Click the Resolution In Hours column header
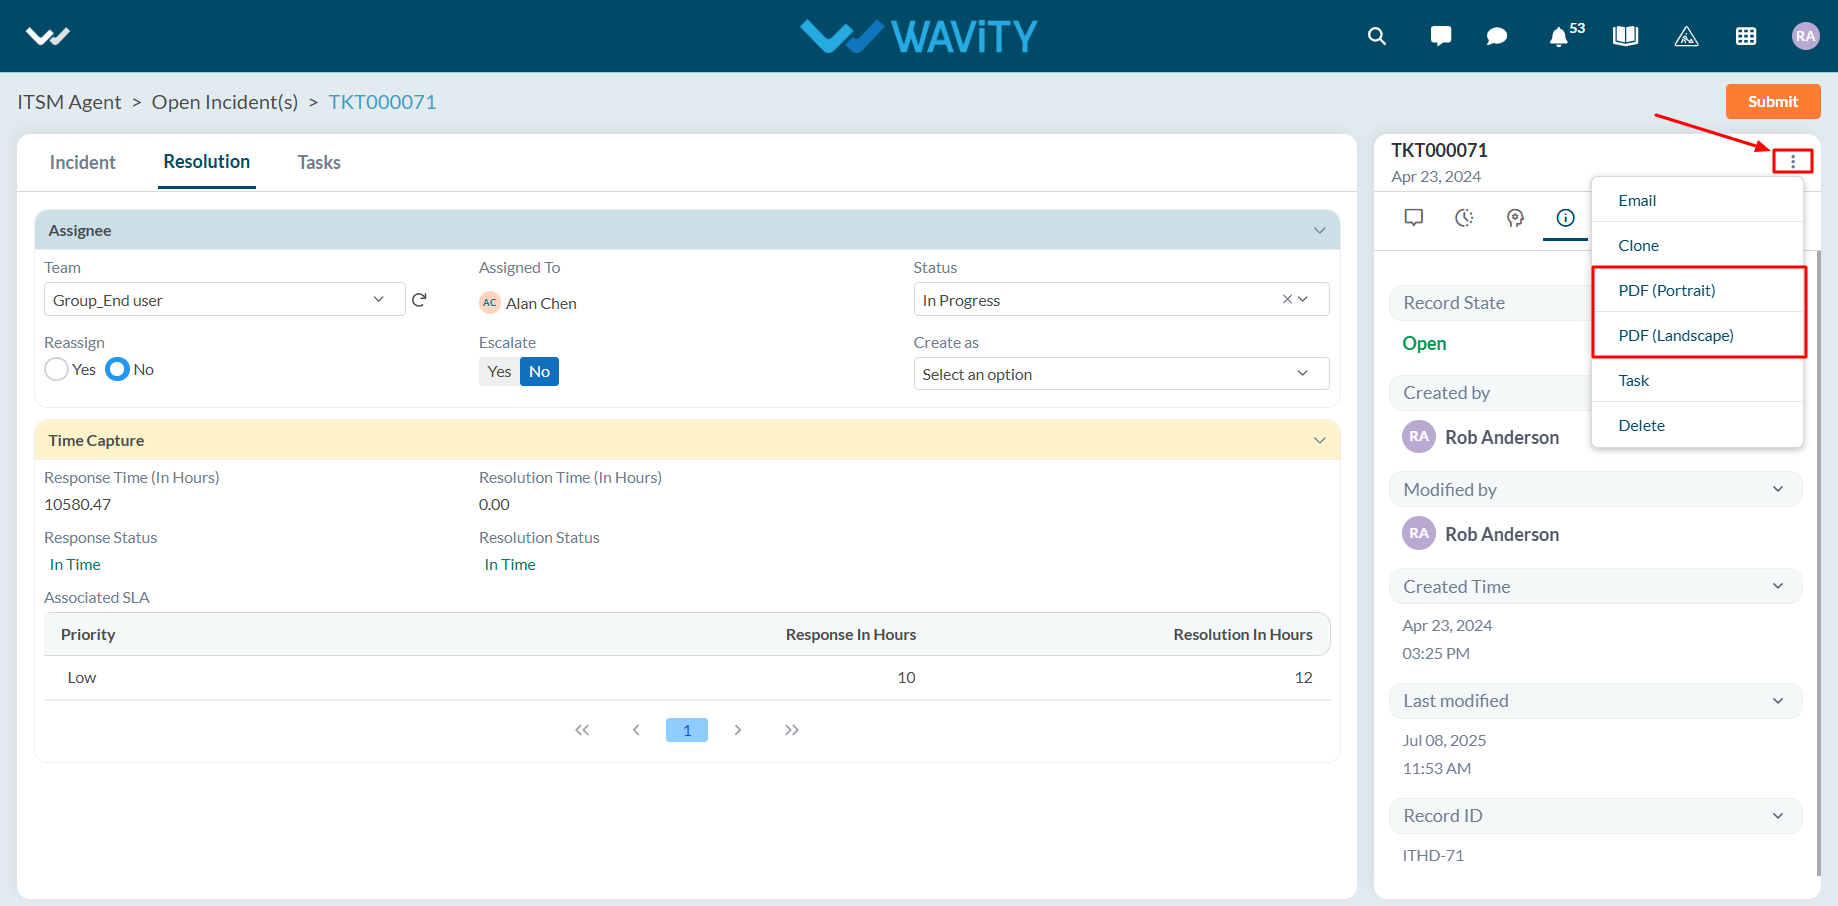Screen dimensions: 1838x906 click(1243, 634)
